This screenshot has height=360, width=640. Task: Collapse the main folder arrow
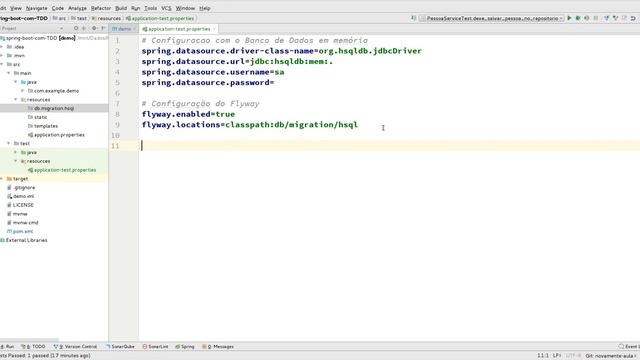point(9,73)
